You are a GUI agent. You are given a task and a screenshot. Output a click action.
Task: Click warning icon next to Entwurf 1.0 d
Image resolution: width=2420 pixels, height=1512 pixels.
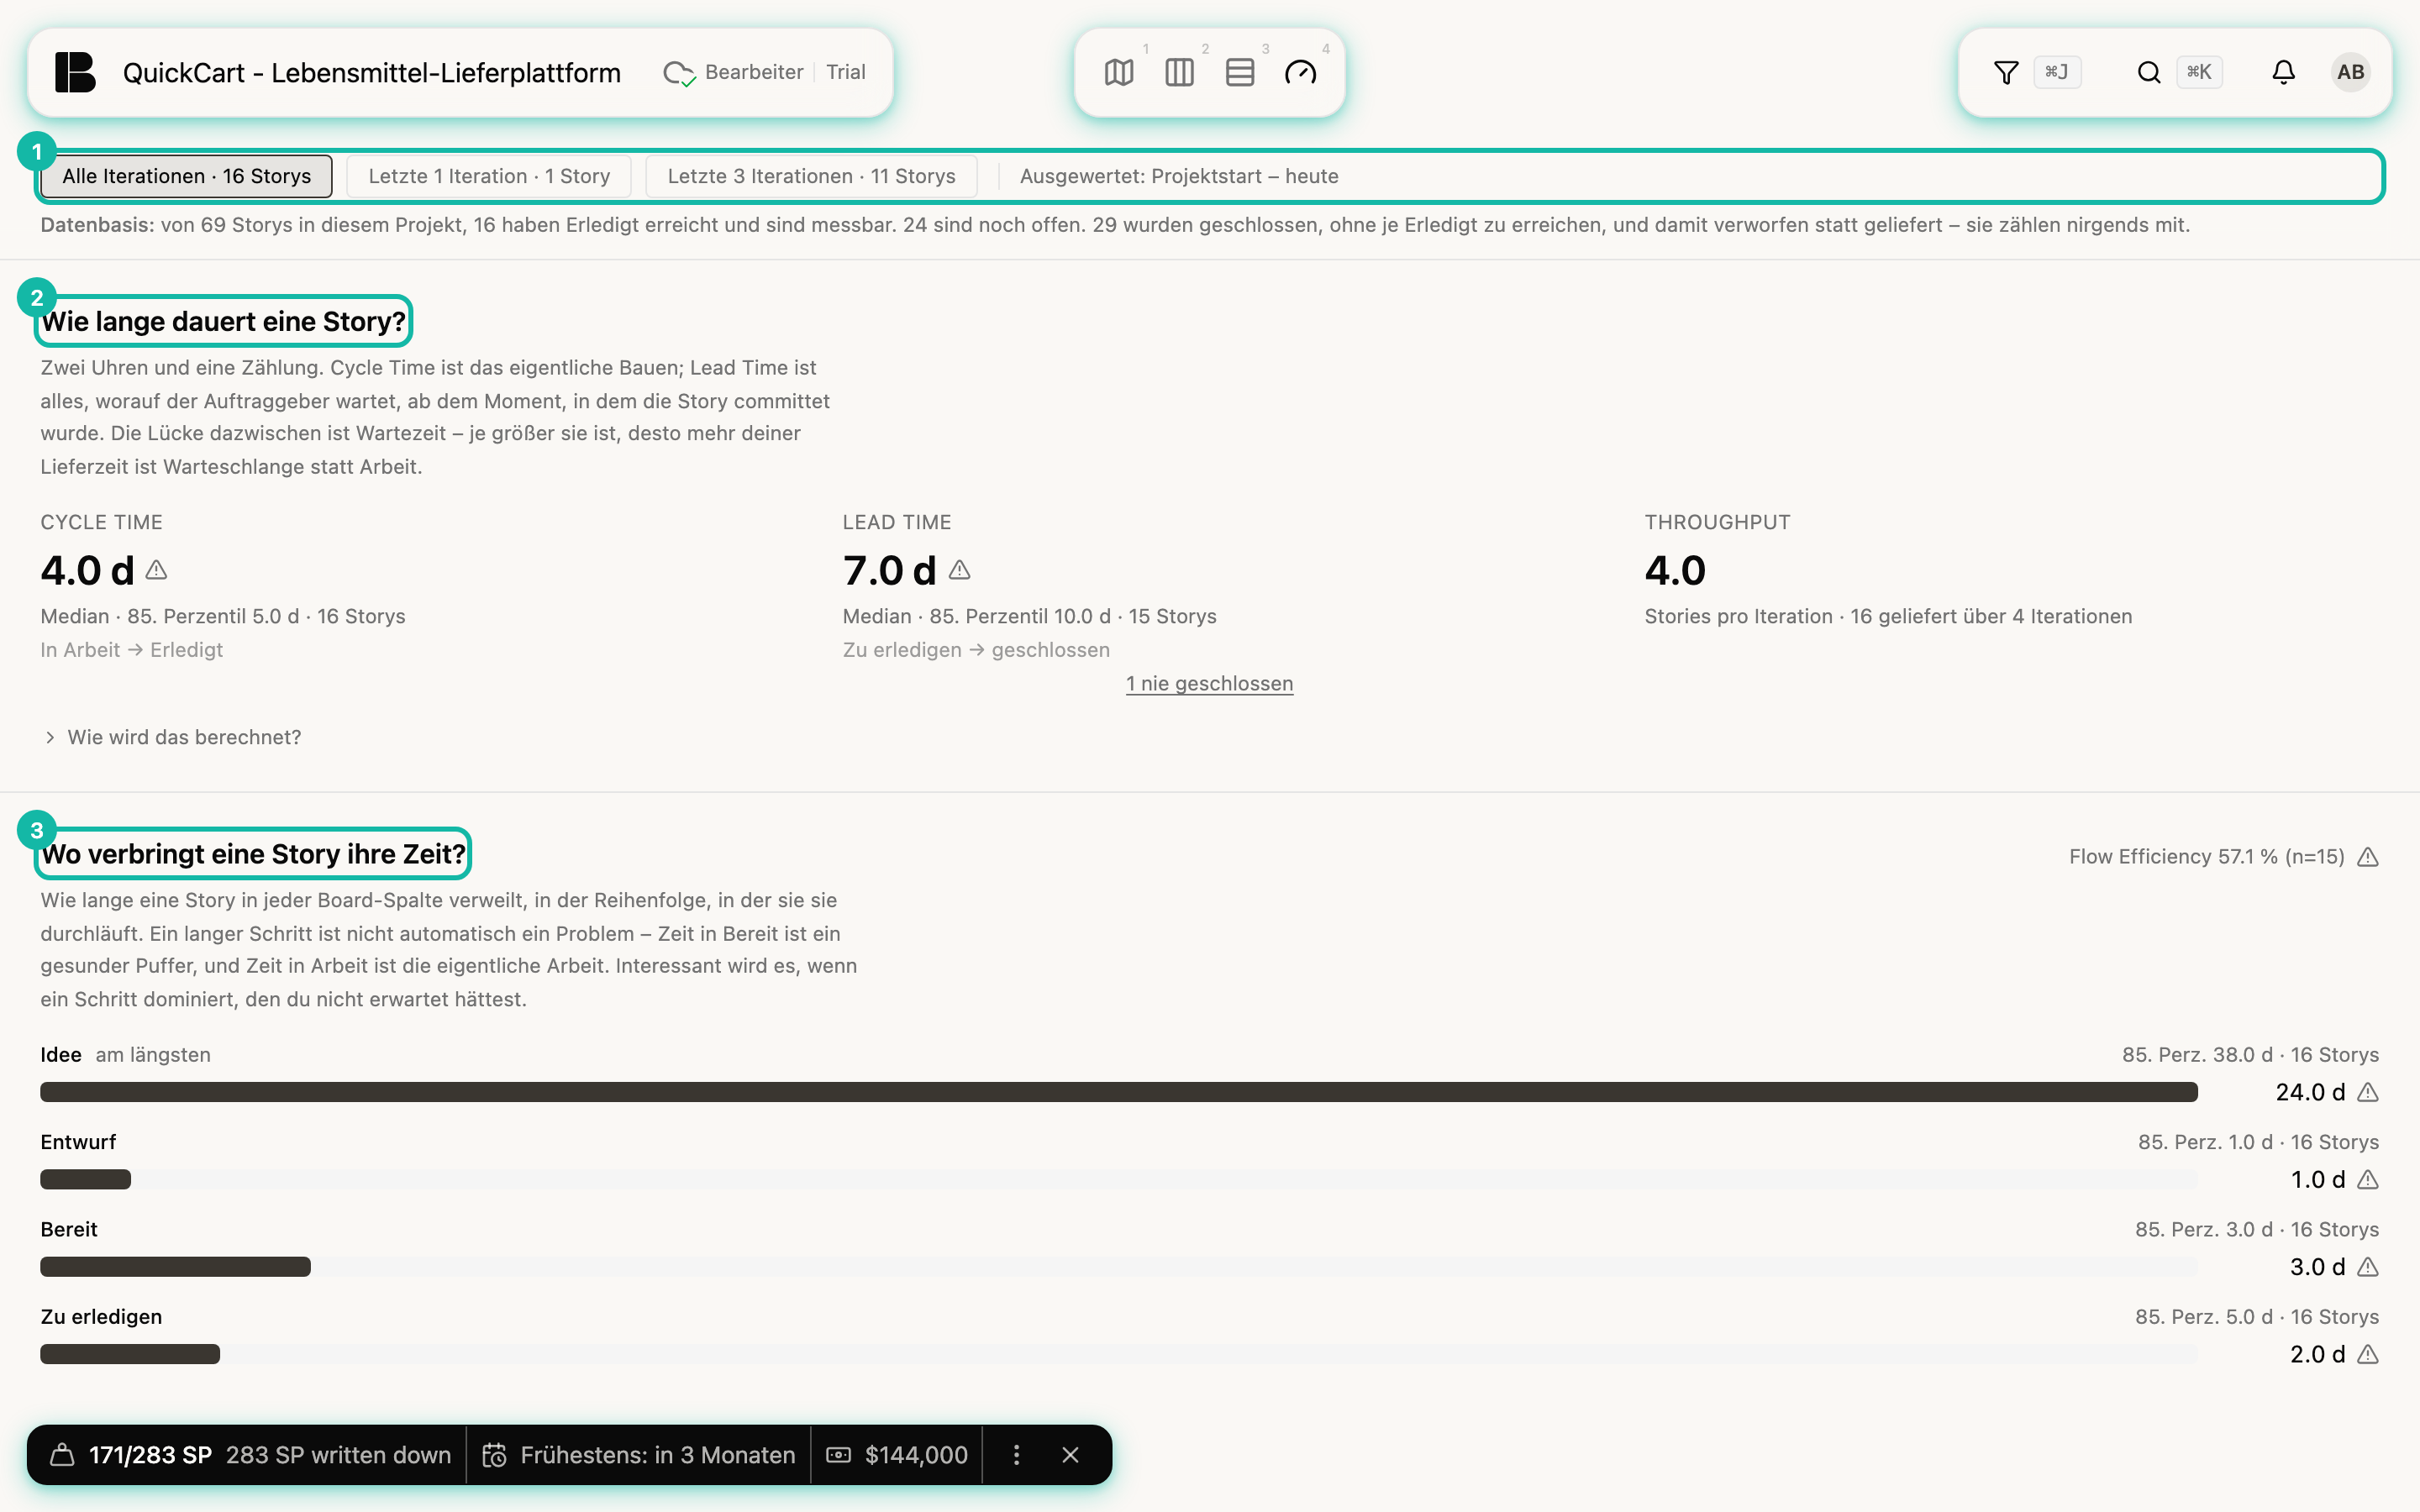2367,1180
